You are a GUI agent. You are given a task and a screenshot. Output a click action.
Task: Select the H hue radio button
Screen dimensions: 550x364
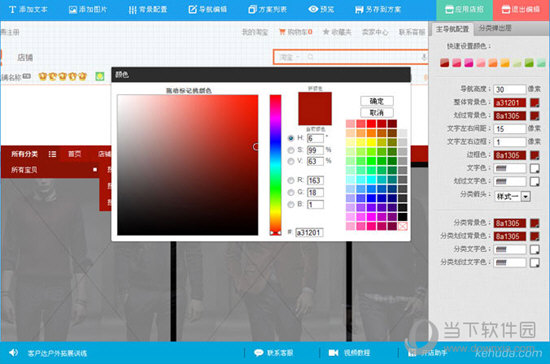coord(291,138)
